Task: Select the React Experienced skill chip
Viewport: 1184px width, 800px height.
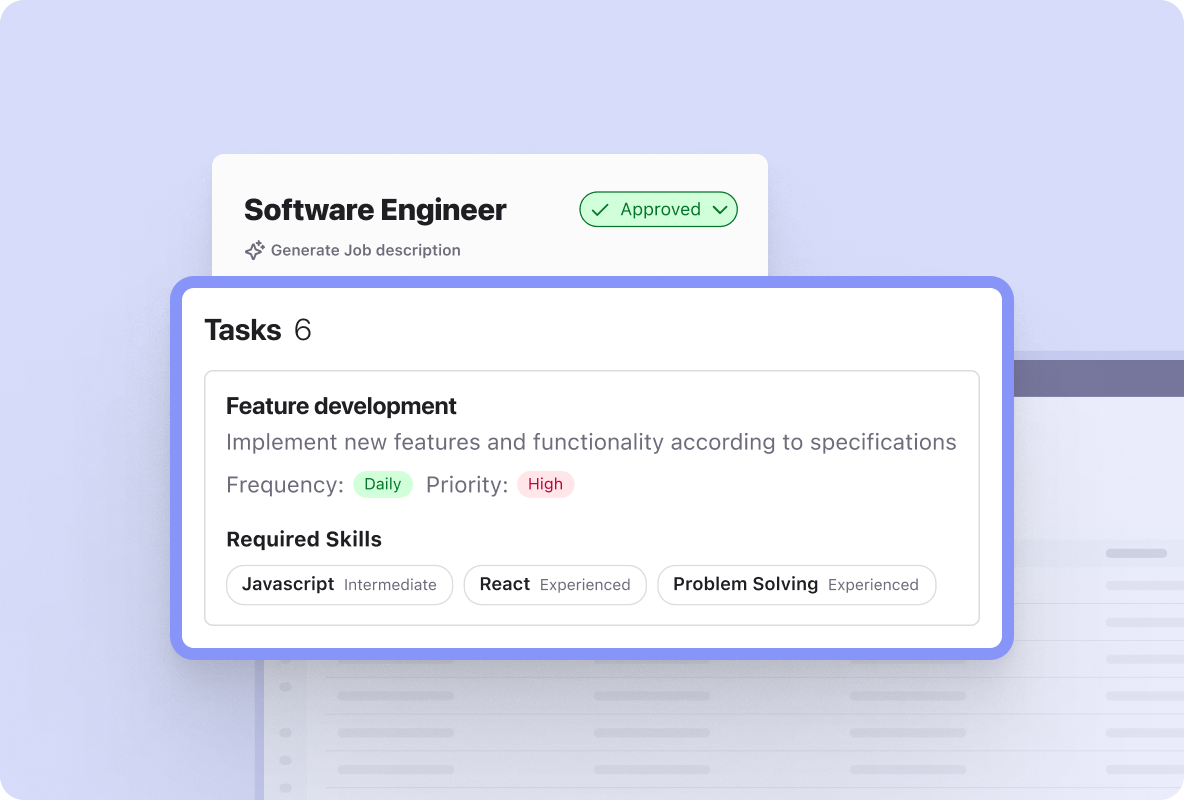Action: [555, 585]
